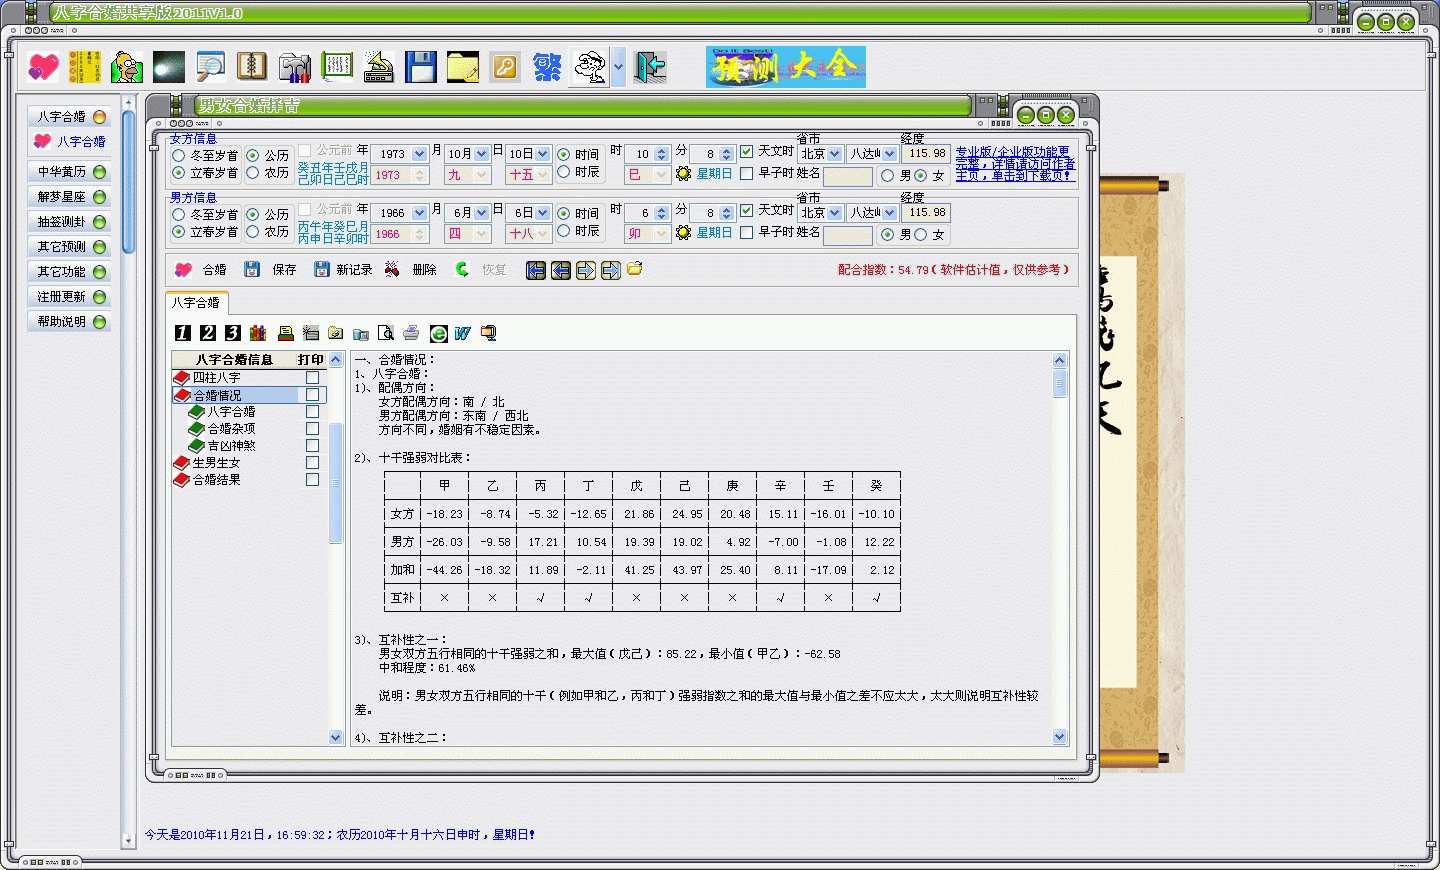Open male month 6月 dropdown

coord(482,213)
